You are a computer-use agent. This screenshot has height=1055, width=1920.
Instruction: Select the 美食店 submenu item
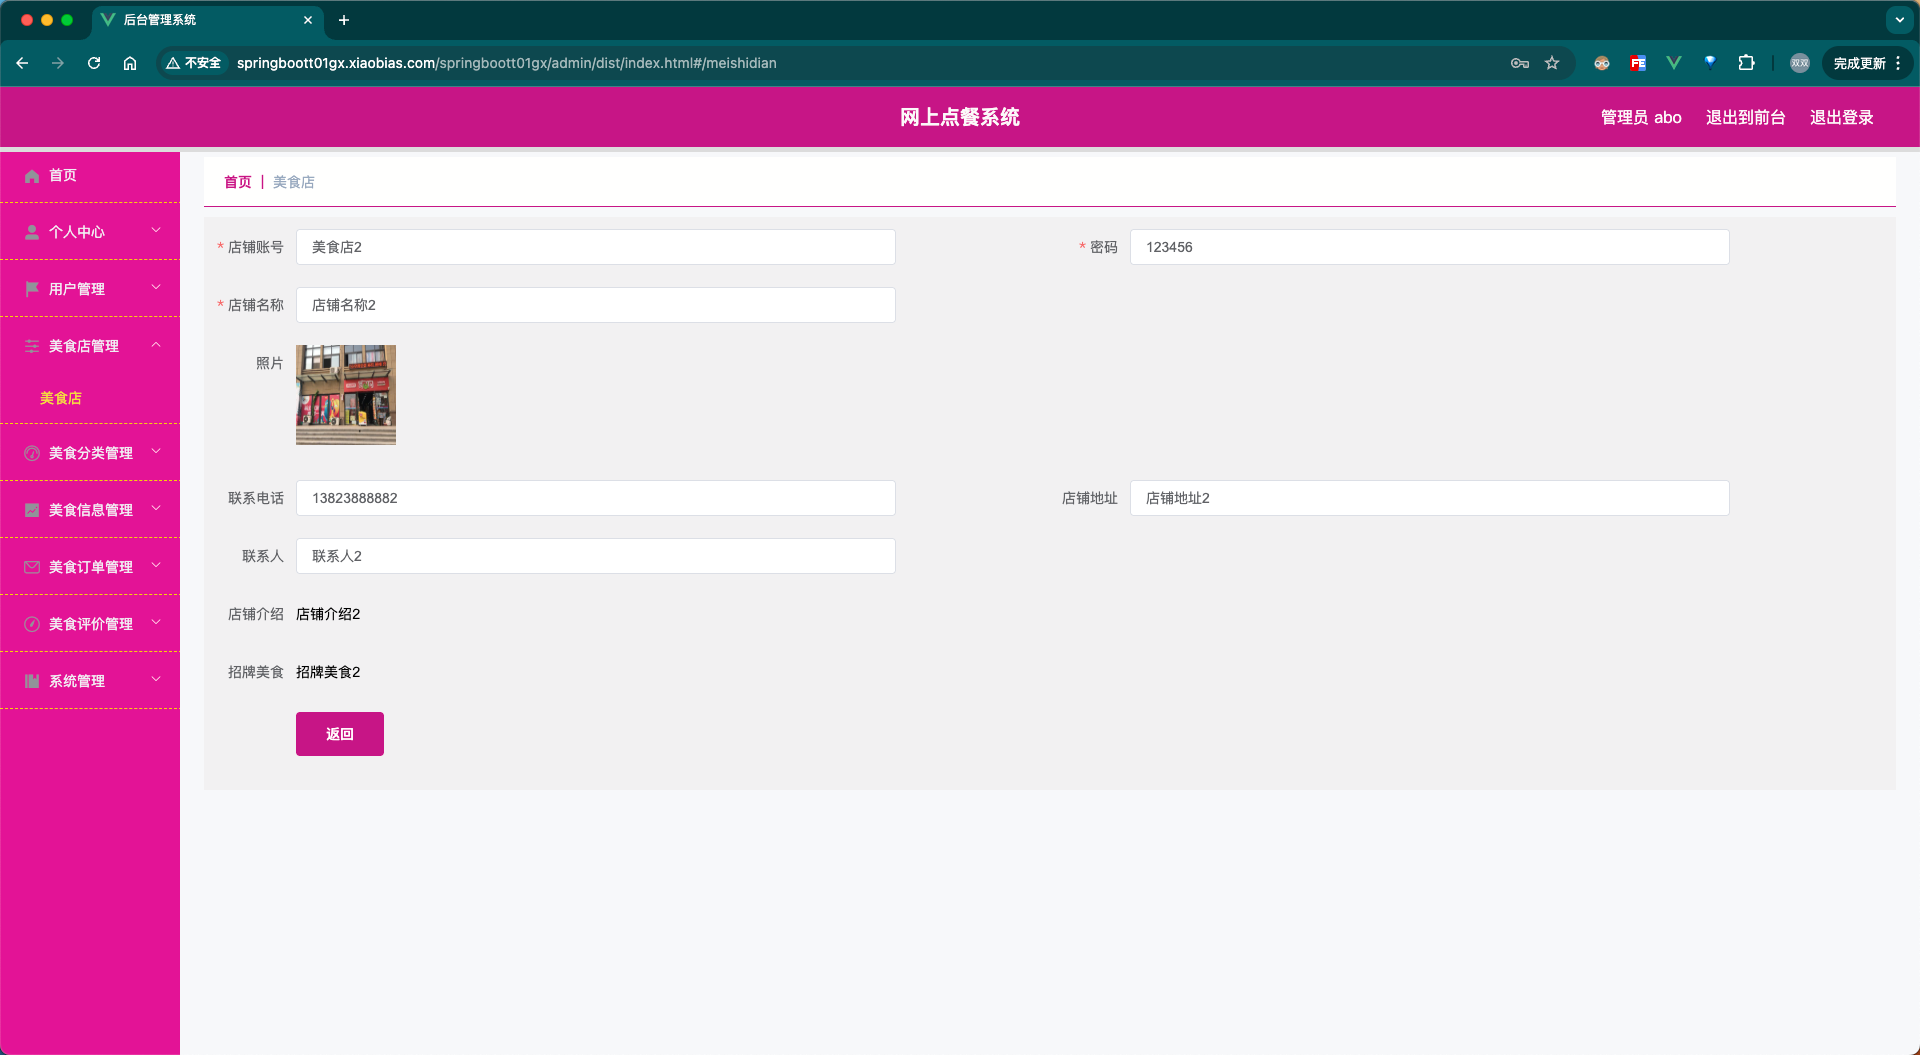[x=61, y=398]
